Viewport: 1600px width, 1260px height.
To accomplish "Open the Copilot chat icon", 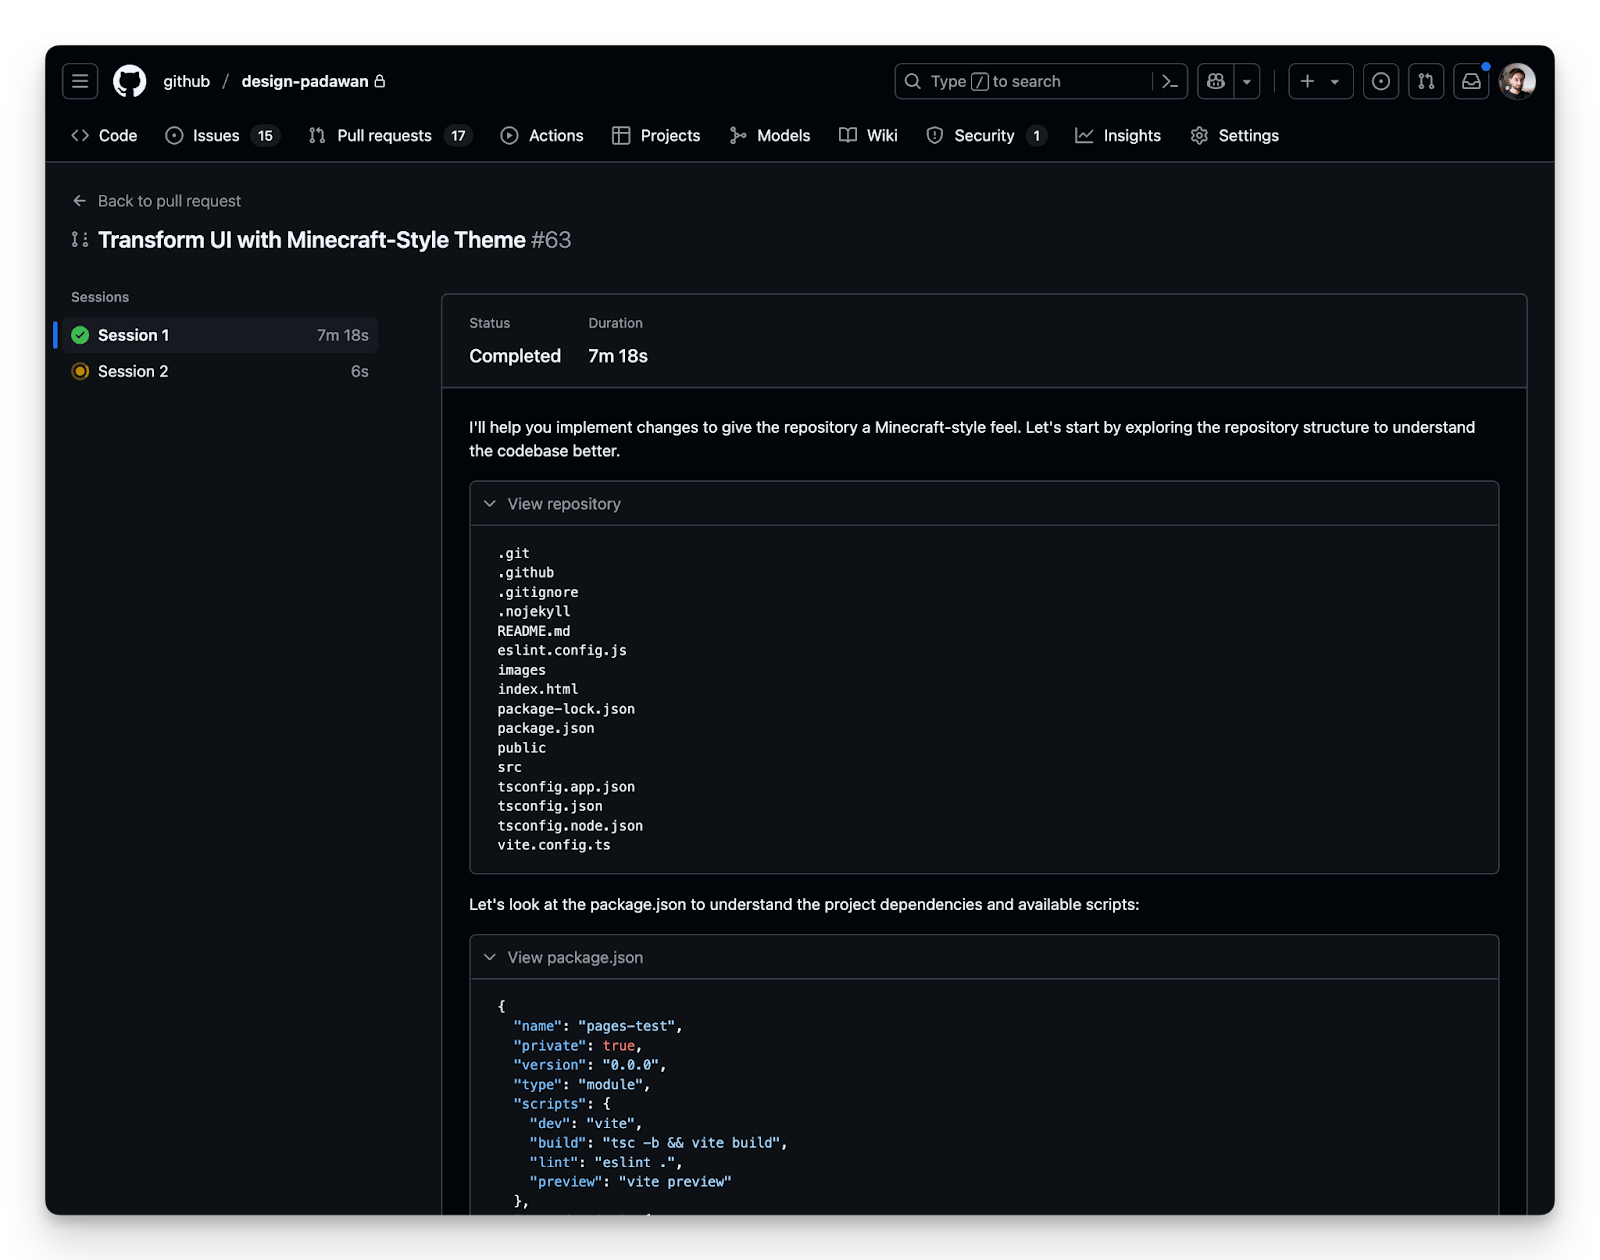I will coord(1216,81).
